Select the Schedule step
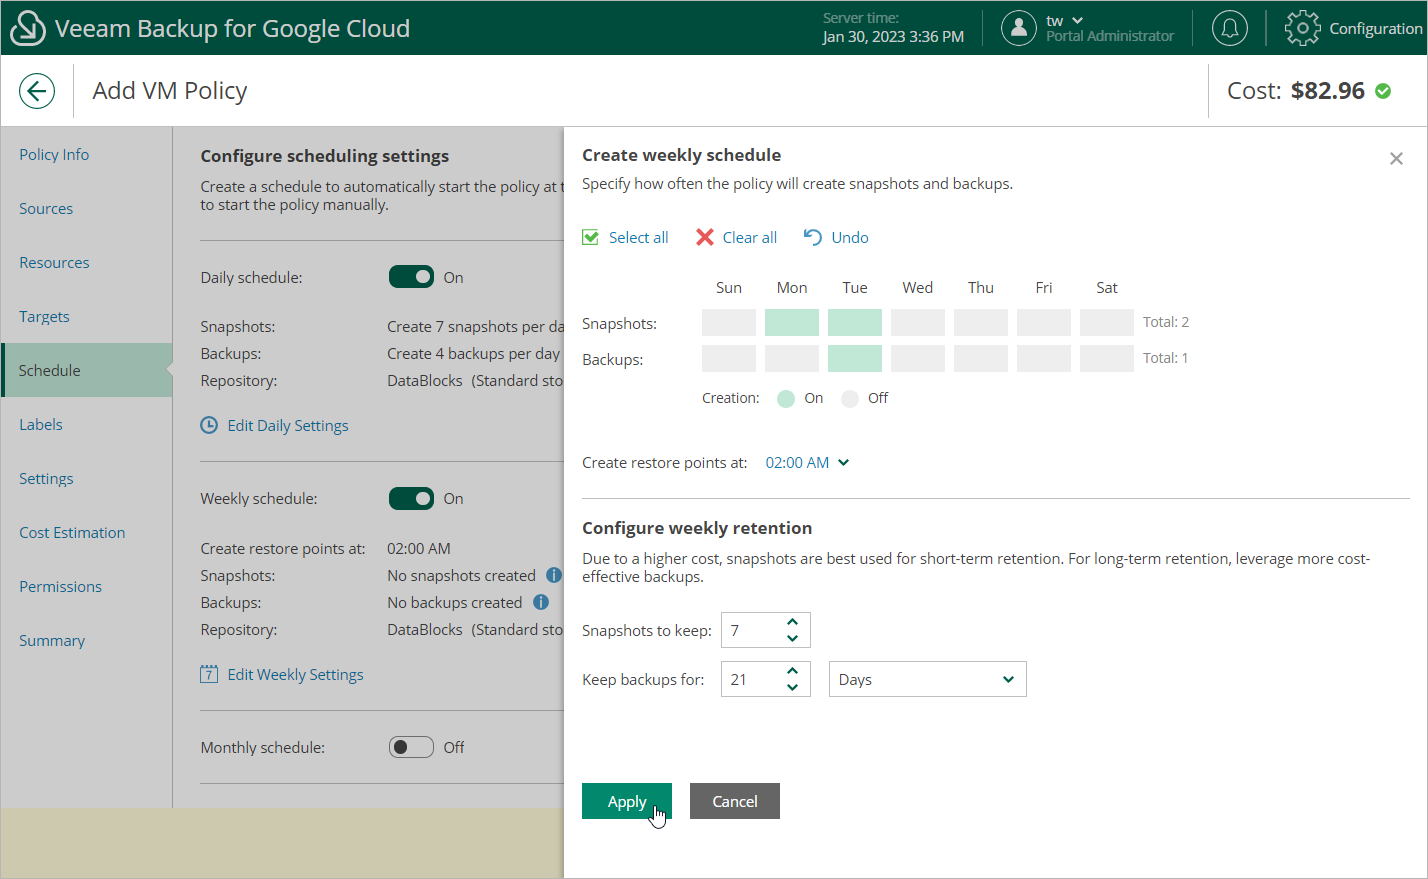Viewport: 1428px width, 879px height. (x=87, y=370)
